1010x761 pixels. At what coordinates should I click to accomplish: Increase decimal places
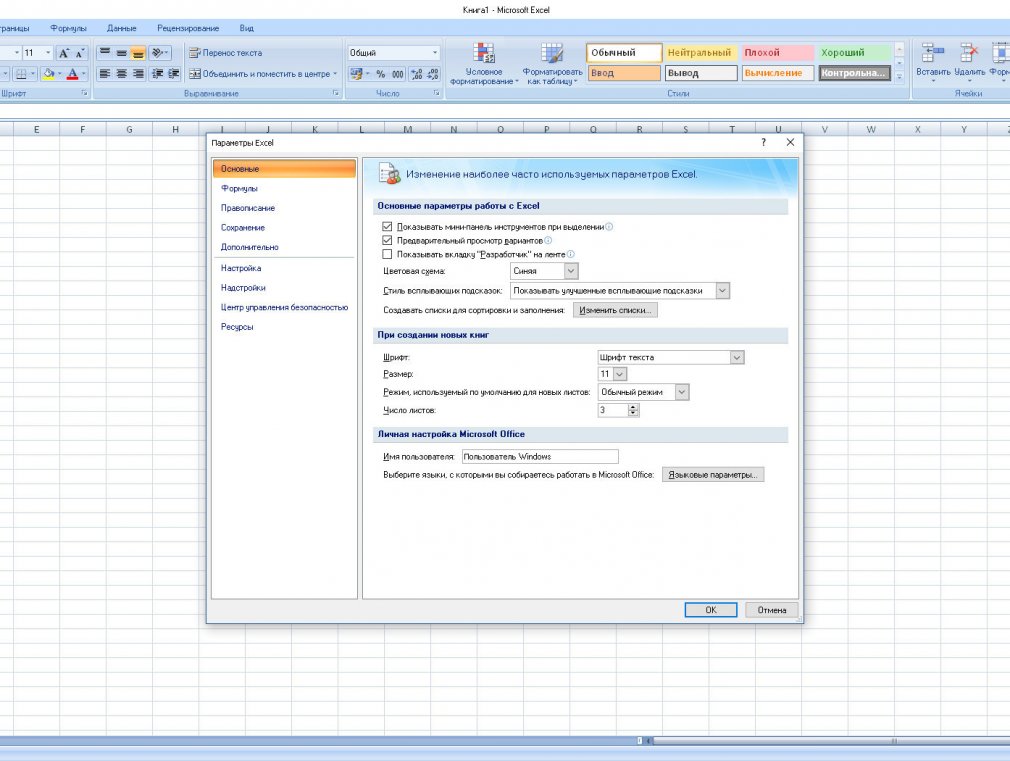click(x=417, y=74)
